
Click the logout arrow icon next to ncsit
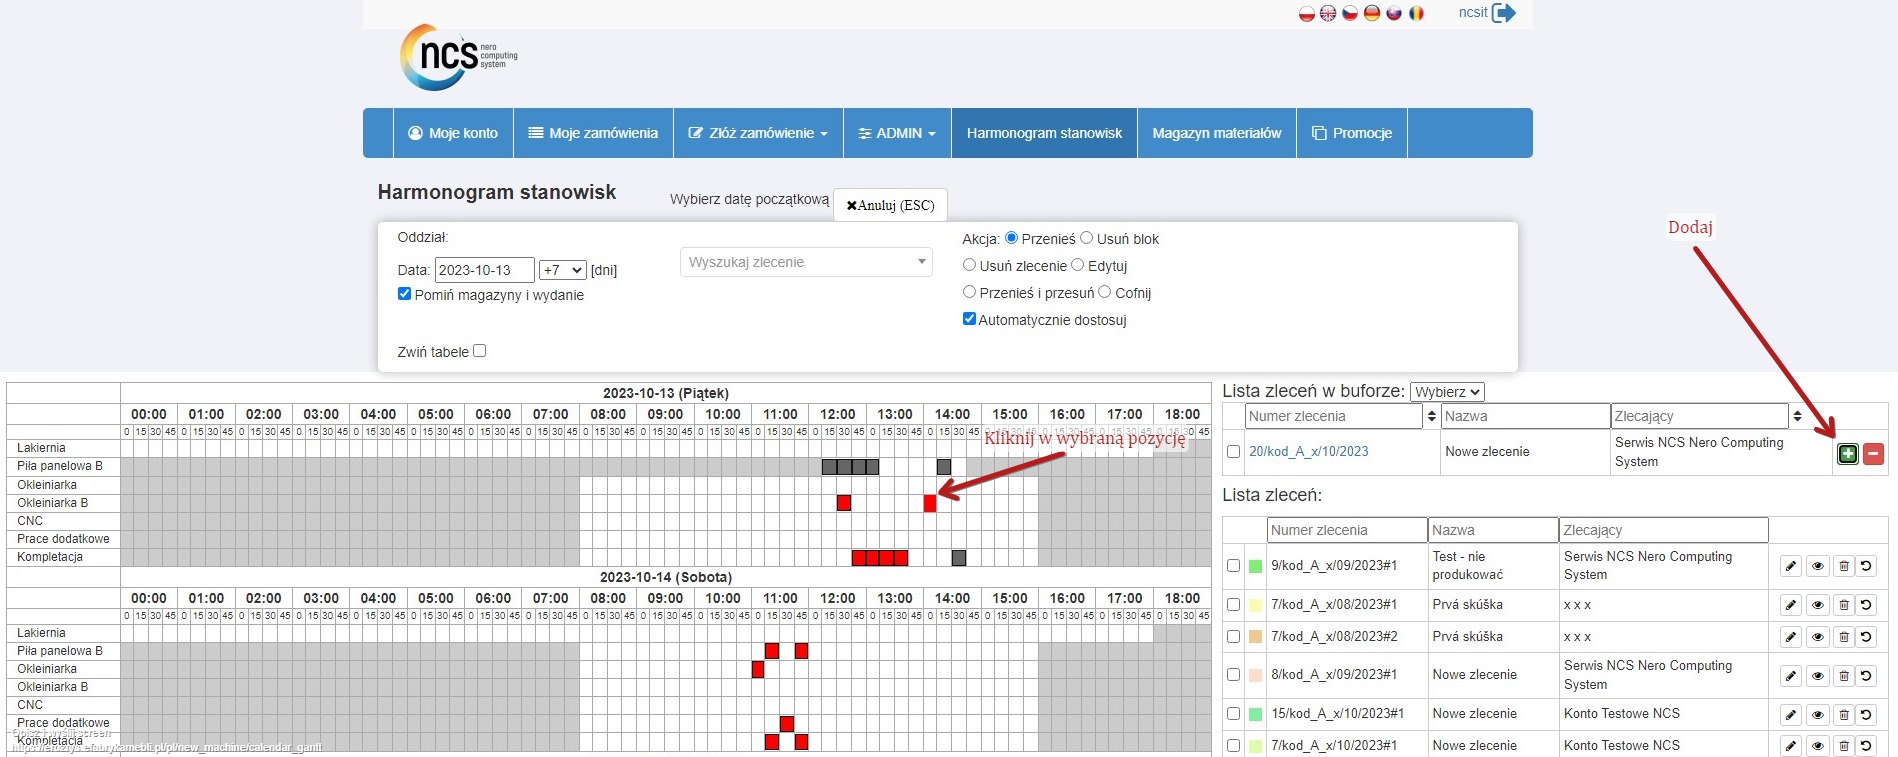(x=1503, y=13)
